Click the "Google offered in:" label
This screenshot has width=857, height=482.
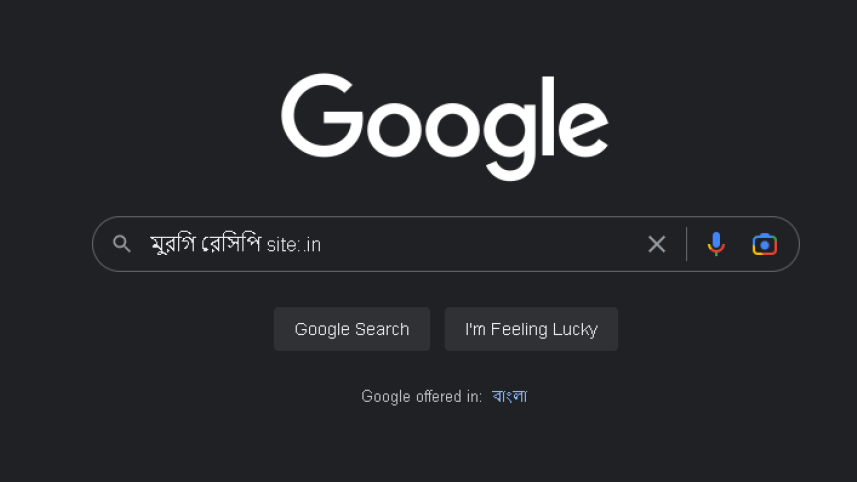pos(421,396)
